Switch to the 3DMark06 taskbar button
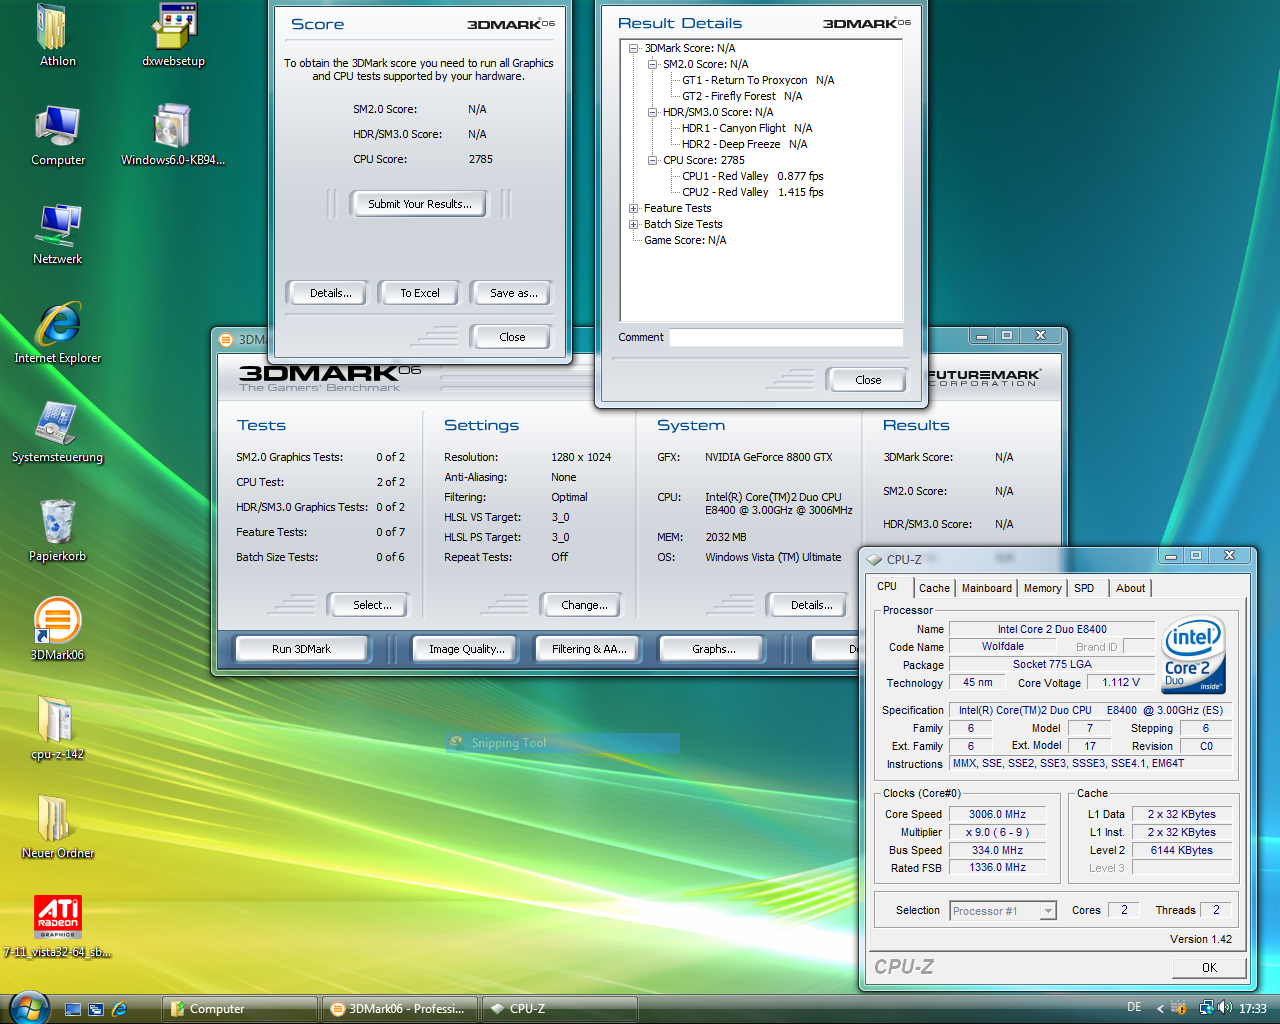Image resolution: width=1280 pixels, height=1024 pixels. 400,1009
